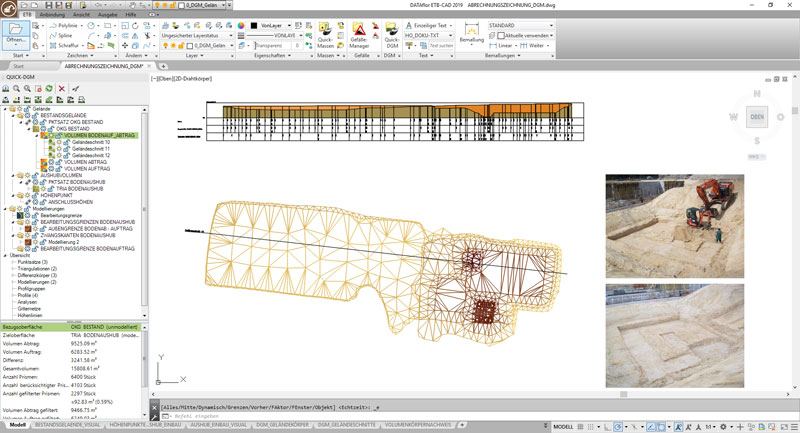Open the Quick-DGM ribbon tool

391,35
